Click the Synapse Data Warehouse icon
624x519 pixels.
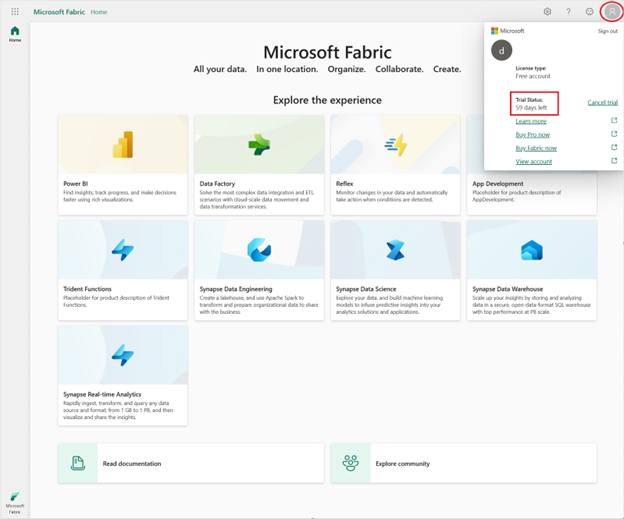(532, 250)
